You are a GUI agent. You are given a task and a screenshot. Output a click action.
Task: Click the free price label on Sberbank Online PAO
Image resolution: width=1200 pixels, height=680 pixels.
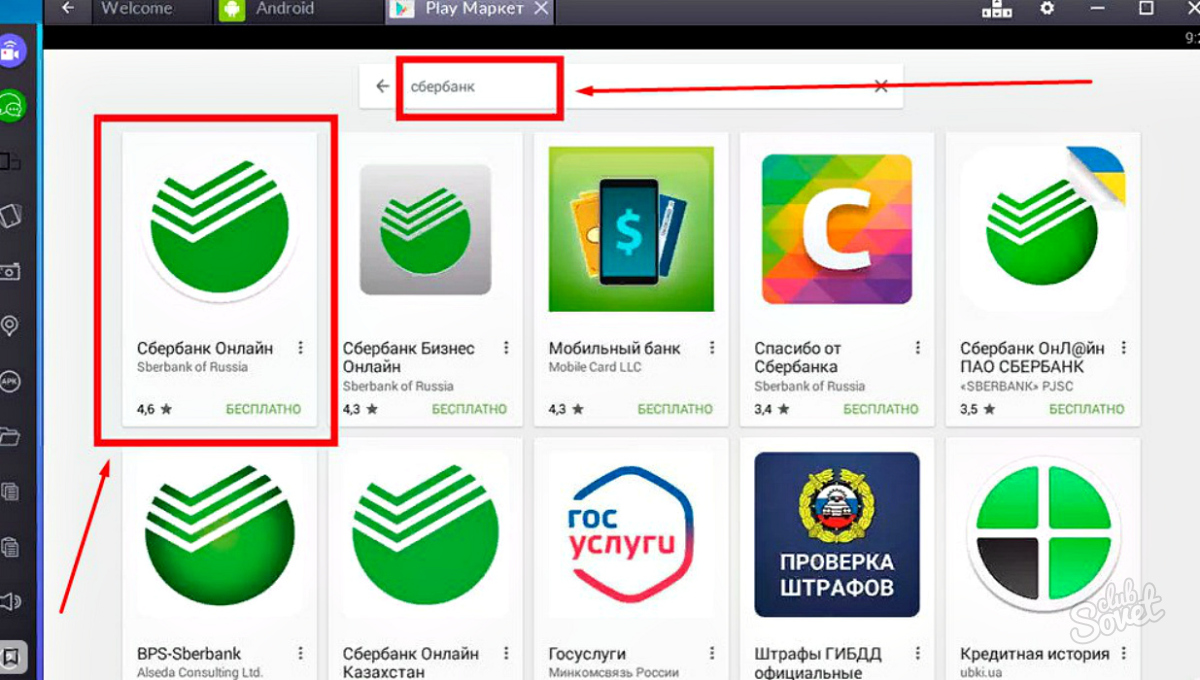(1086, 409)
